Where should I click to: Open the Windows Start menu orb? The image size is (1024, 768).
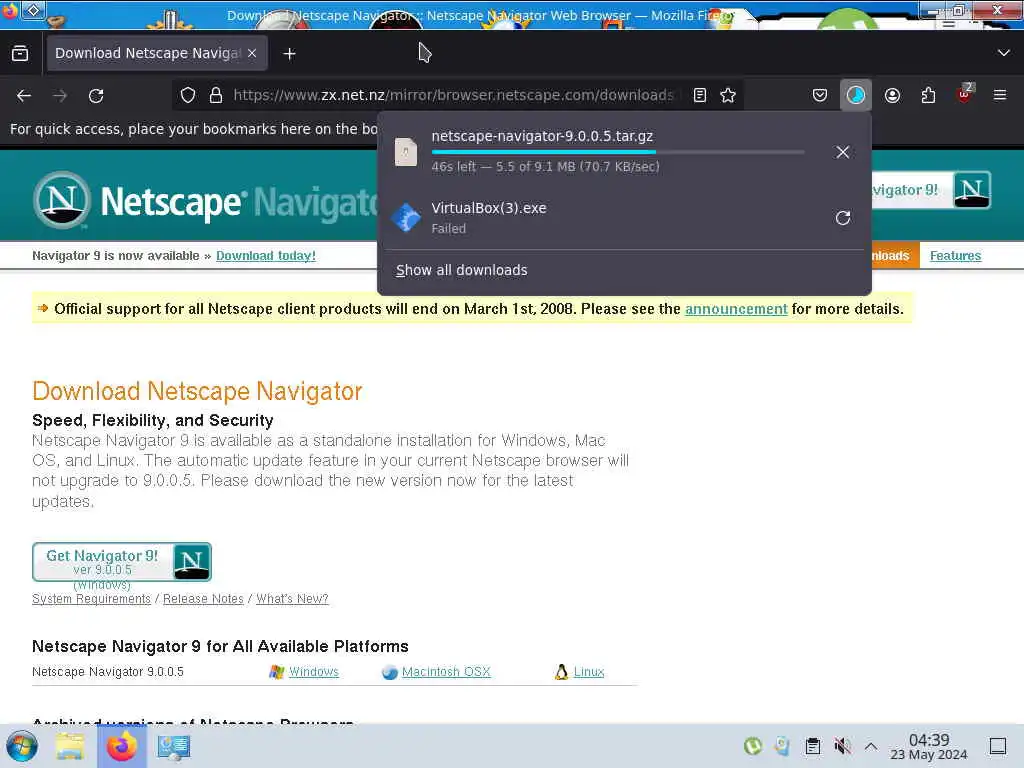(x=22, y=746)
